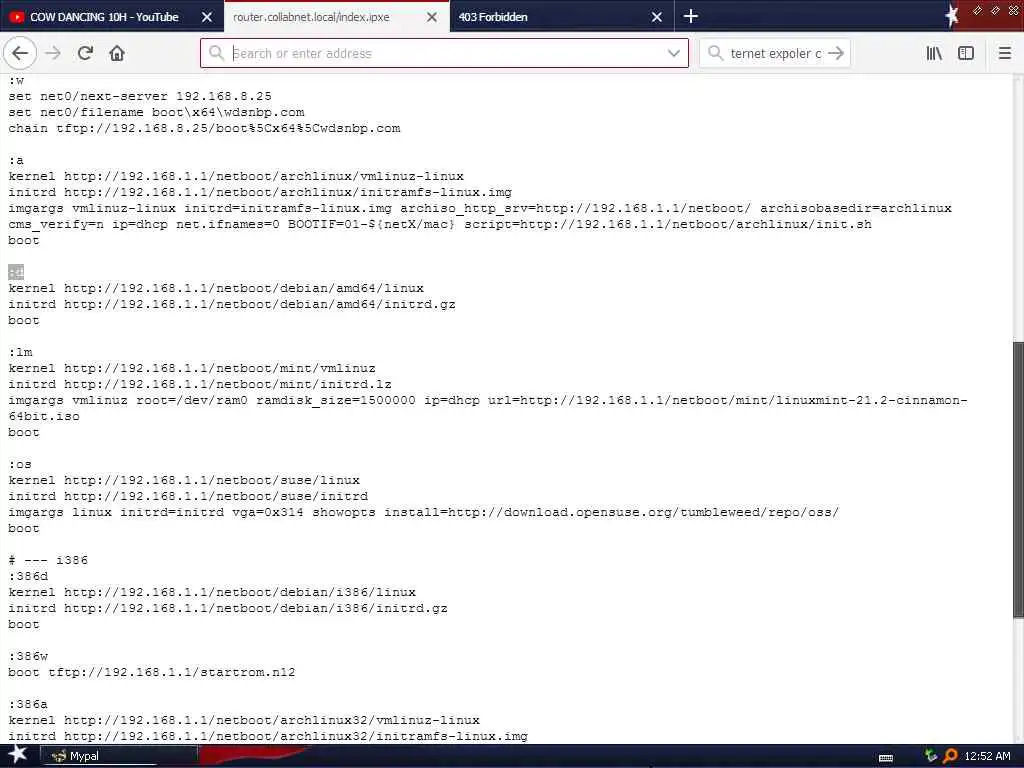Open a new tab with the plus button
1024x768 pixels.
tap(690, 16)
